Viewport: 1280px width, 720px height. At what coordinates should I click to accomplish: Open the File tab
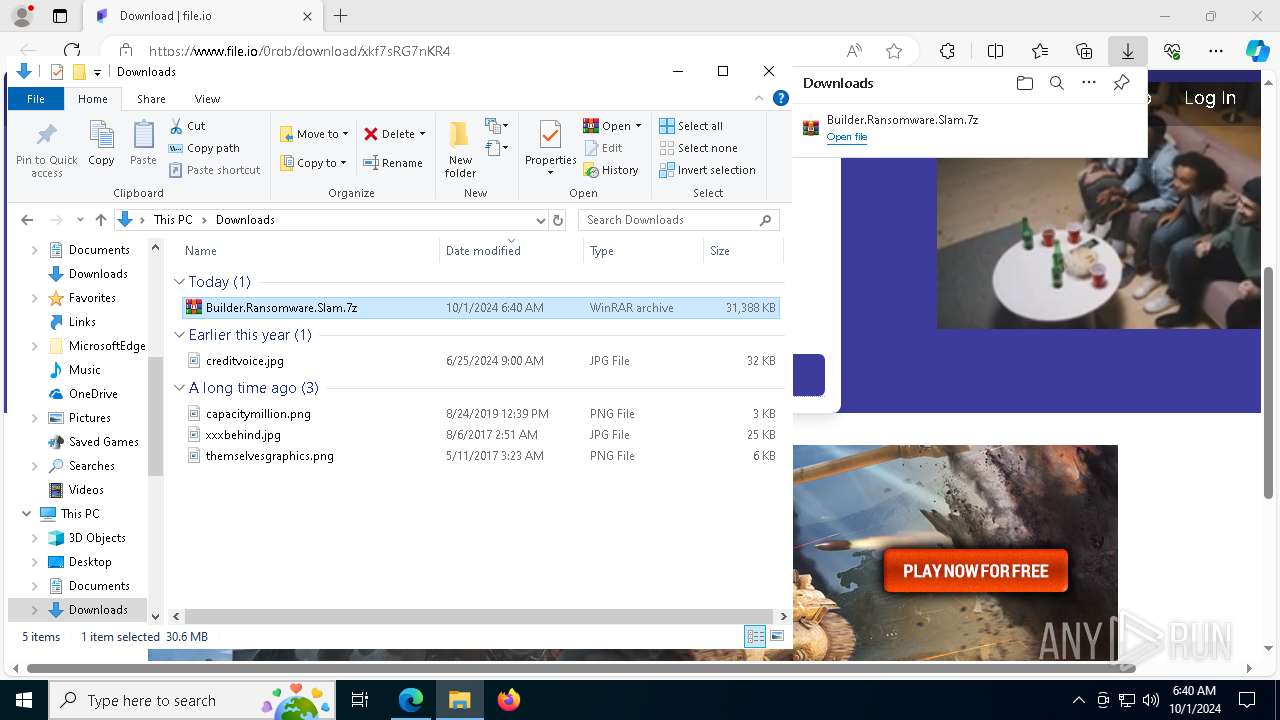coord(35,99)
